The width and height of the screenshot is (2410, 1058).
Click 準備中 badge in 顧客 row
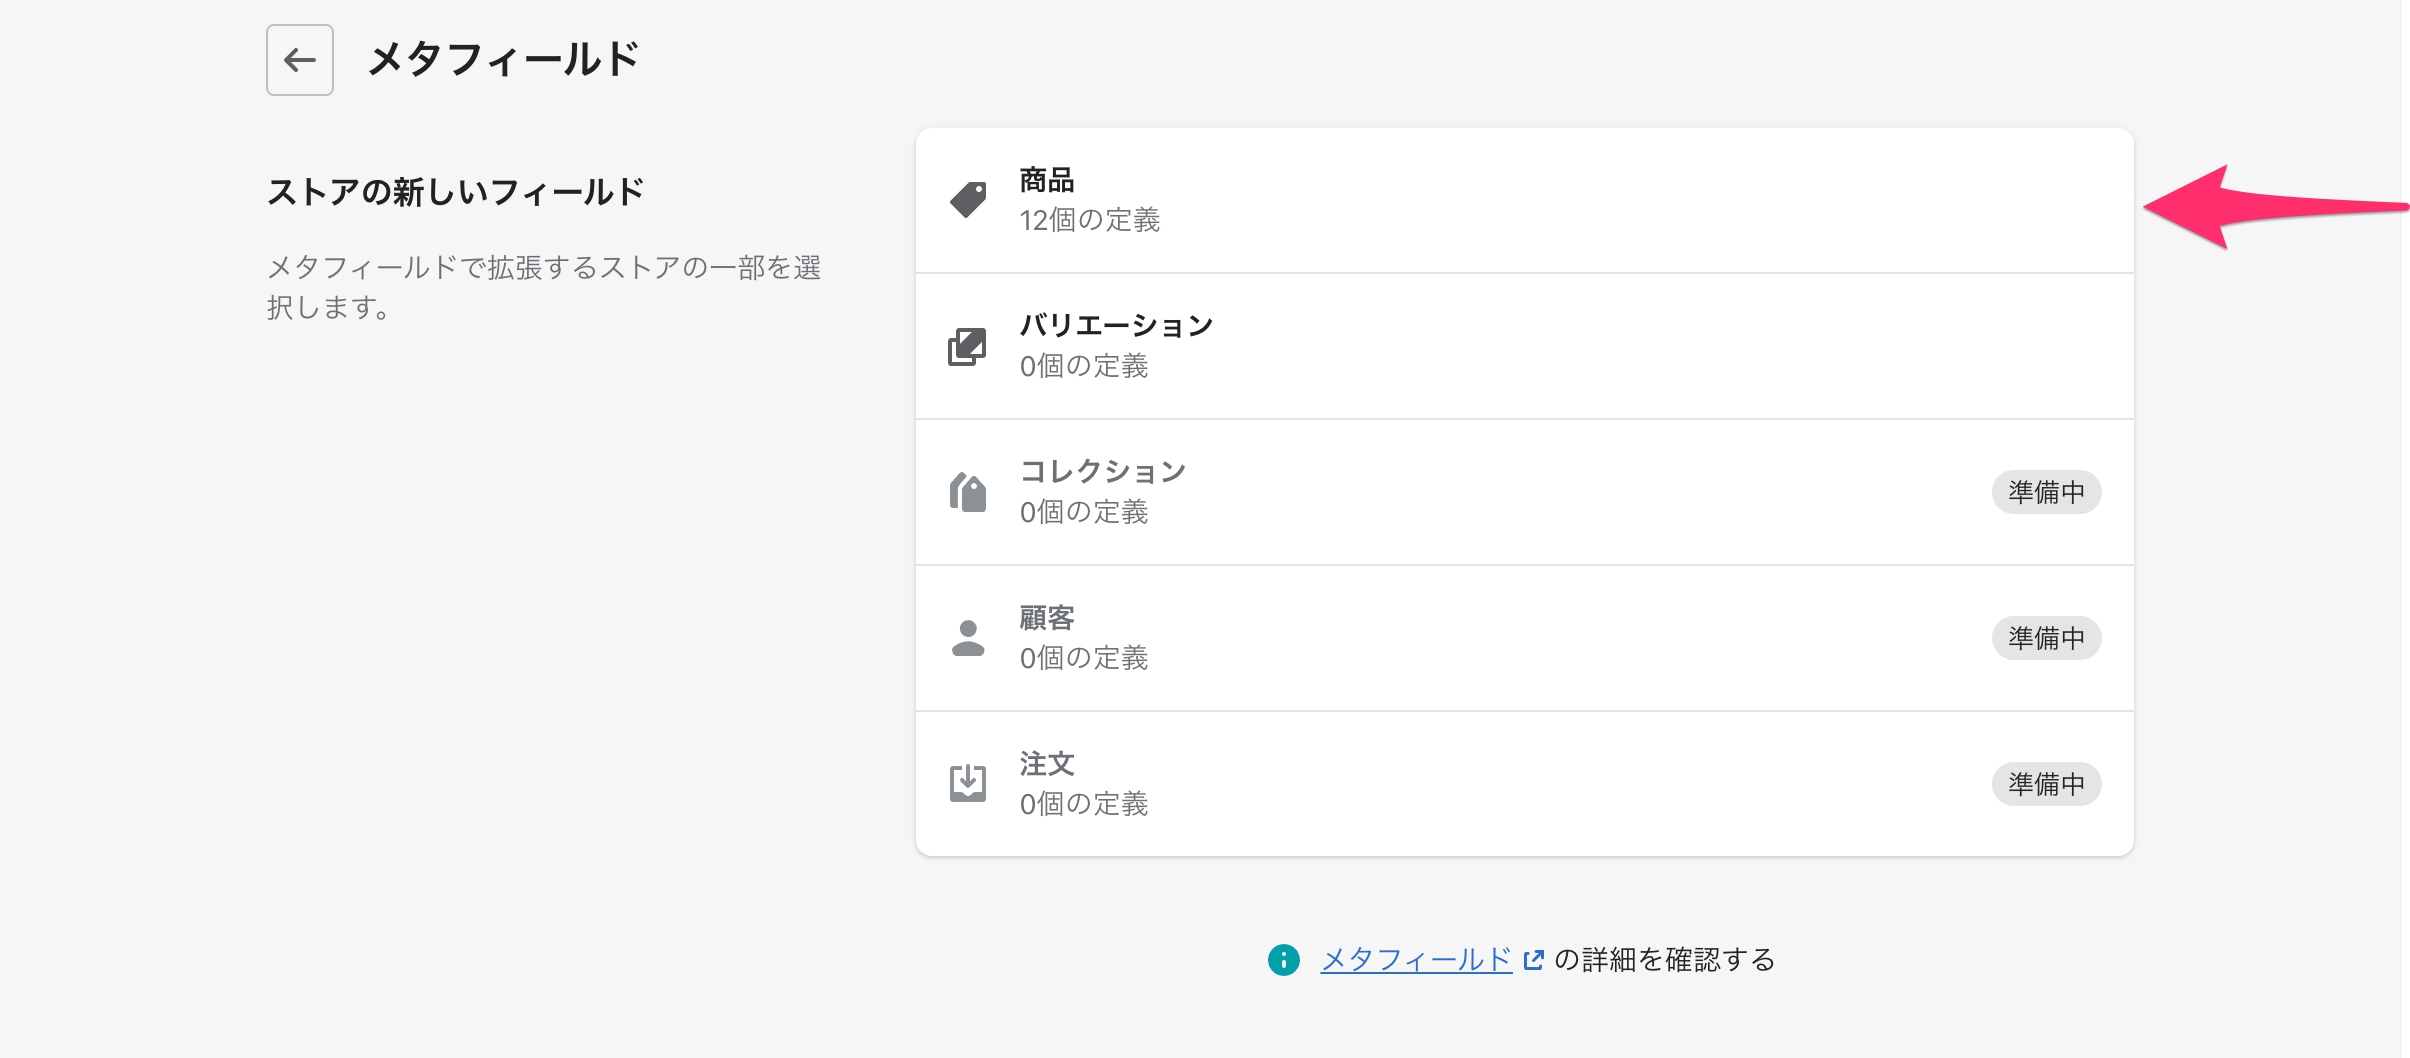(2046, 638)
